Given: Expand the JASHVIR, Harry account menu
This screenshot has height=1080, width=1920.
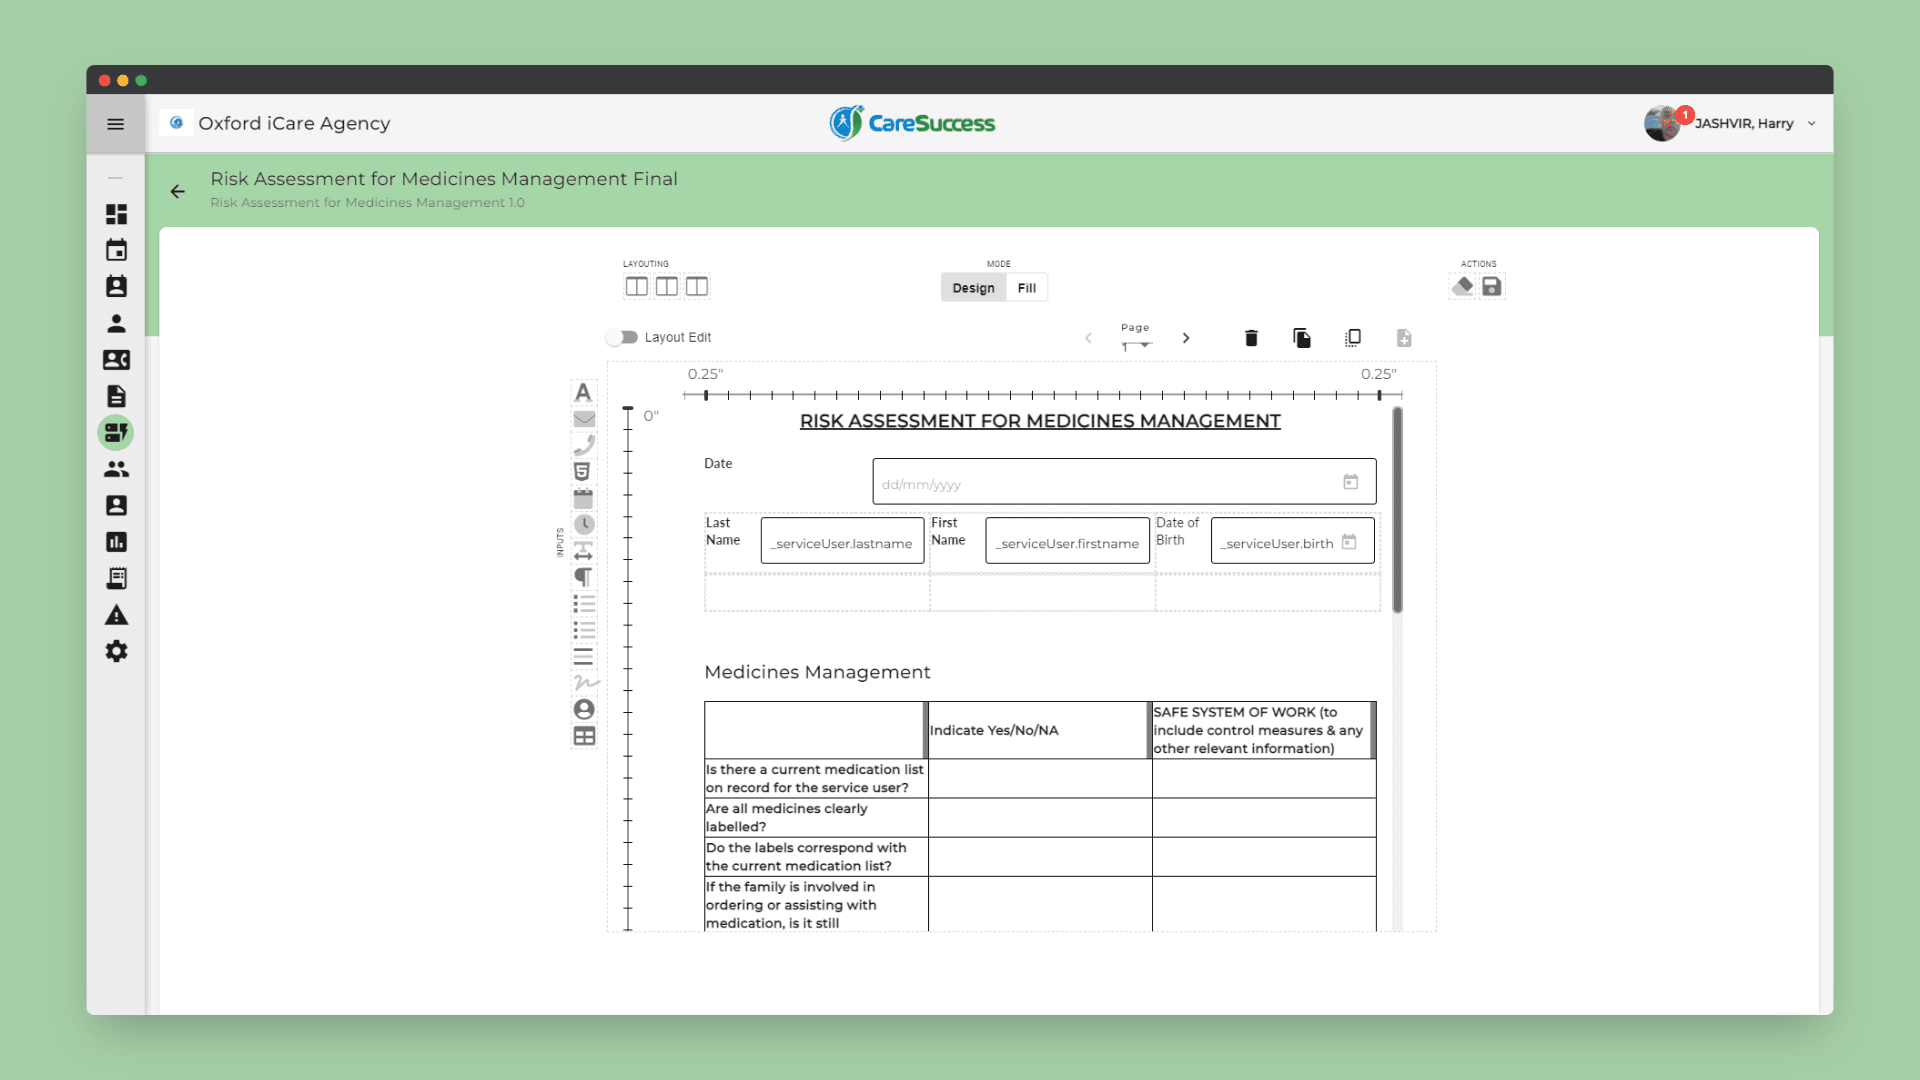Looking at the screenshot, I should point(1811,123).
